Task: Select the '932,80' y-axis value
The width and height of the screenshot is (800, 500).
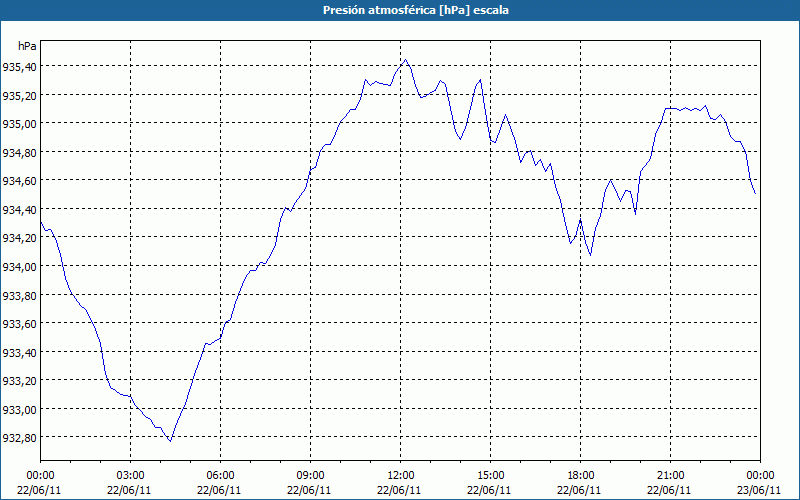Action: 18,438
